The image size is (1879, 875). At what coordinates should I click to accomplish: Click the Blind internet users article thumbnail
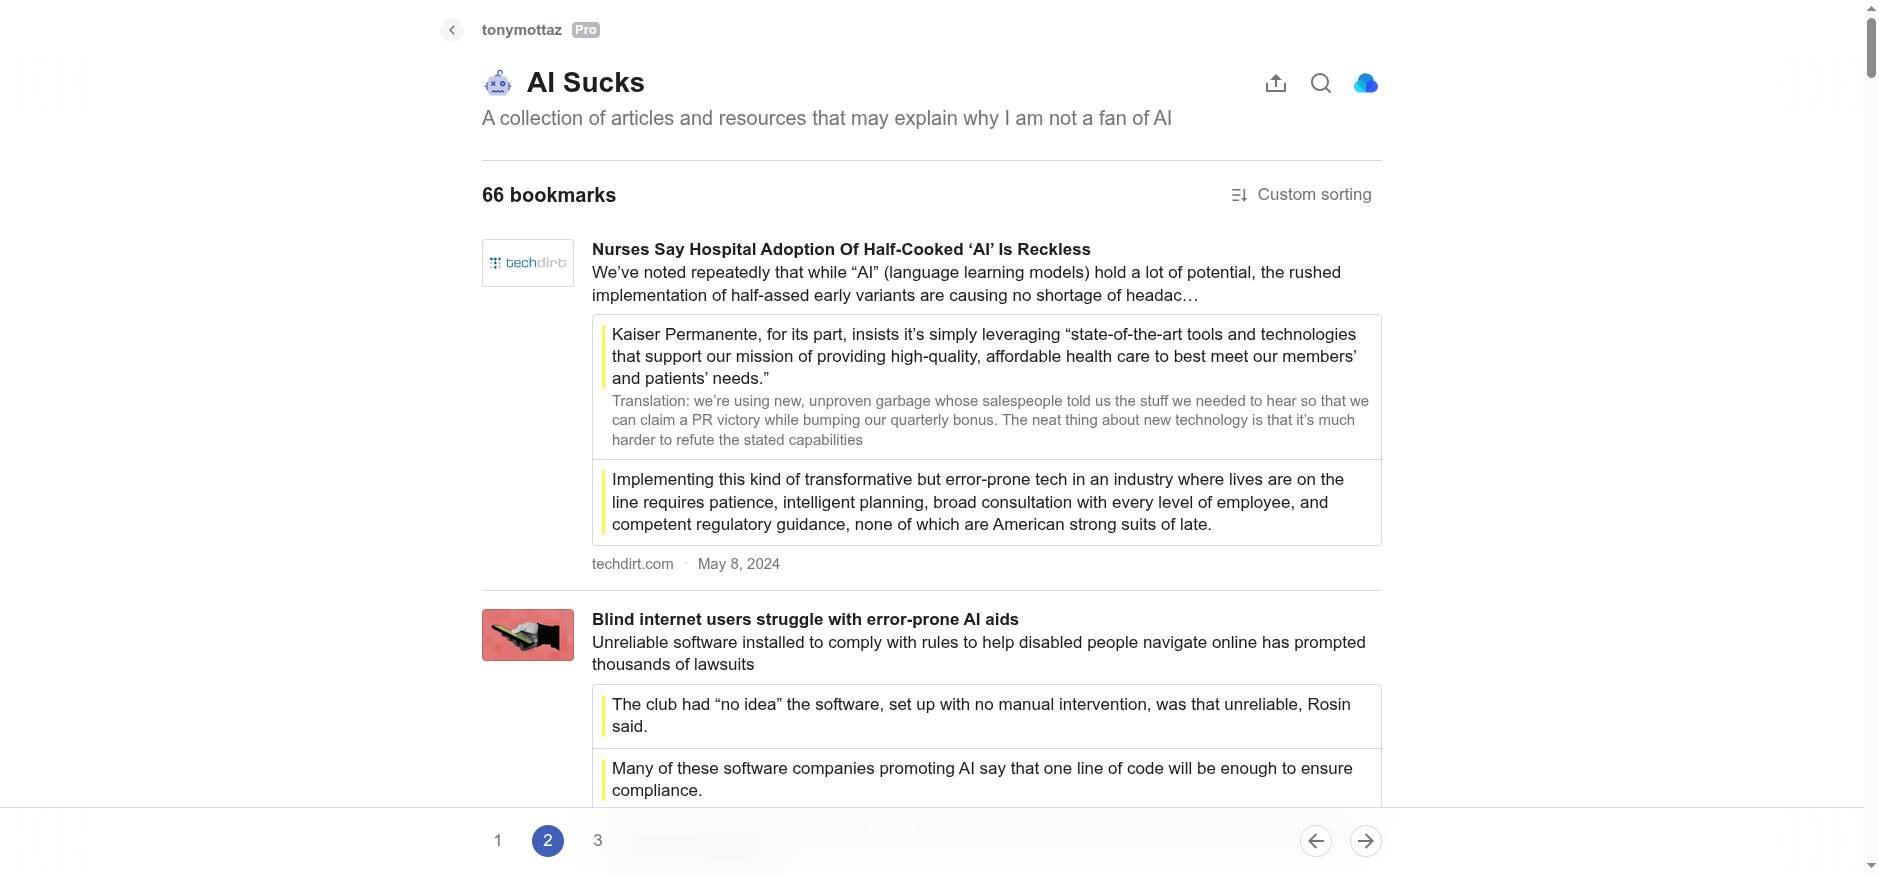528,635
